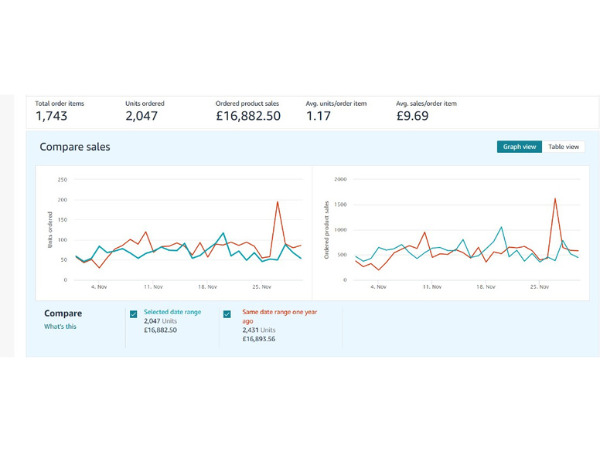Click the orange peak in Units ordered chart
The height and width of the screenshot is (452, 600).
tap(277, 202)
